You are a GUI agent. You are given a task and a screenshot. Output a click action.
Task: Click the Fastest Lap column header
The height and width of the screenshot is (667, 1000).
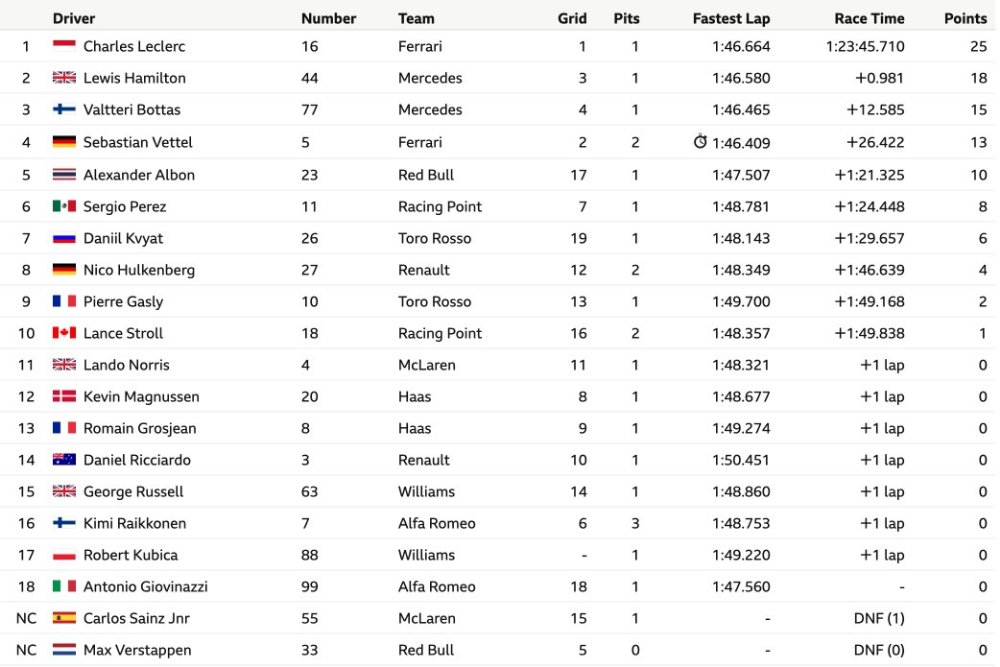coord(731,18)
